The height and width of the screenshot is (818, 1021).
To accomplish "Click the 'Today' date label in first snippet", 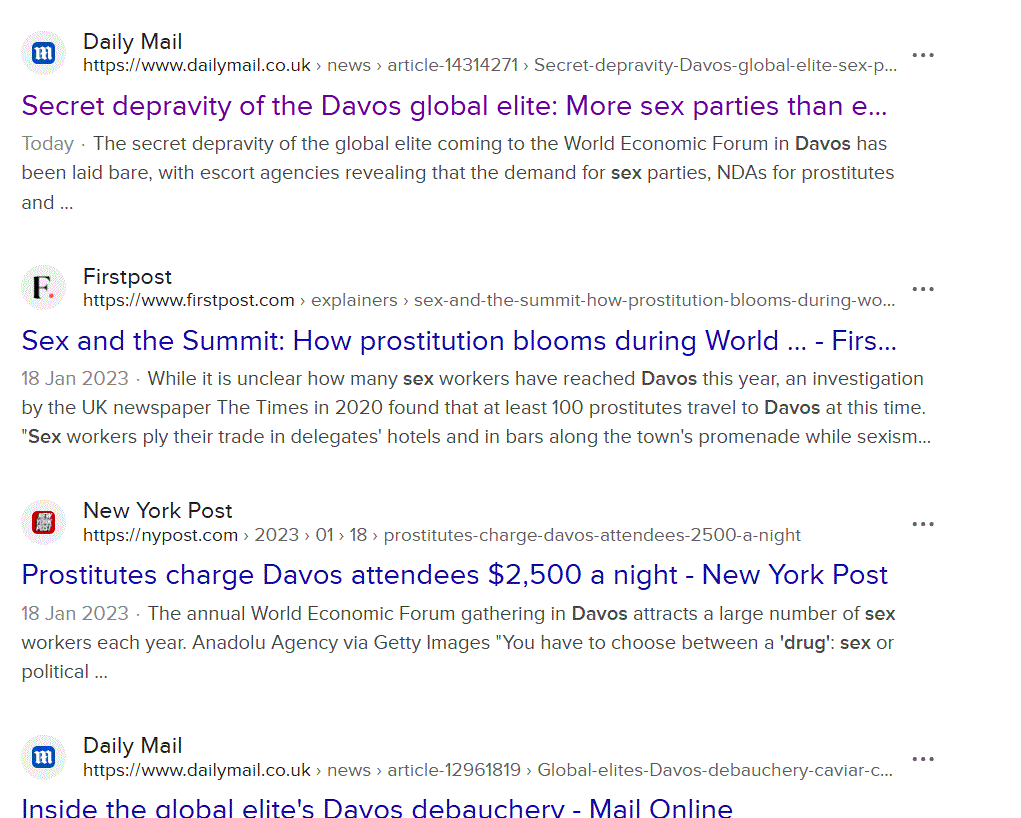I will tap(48, 143).
